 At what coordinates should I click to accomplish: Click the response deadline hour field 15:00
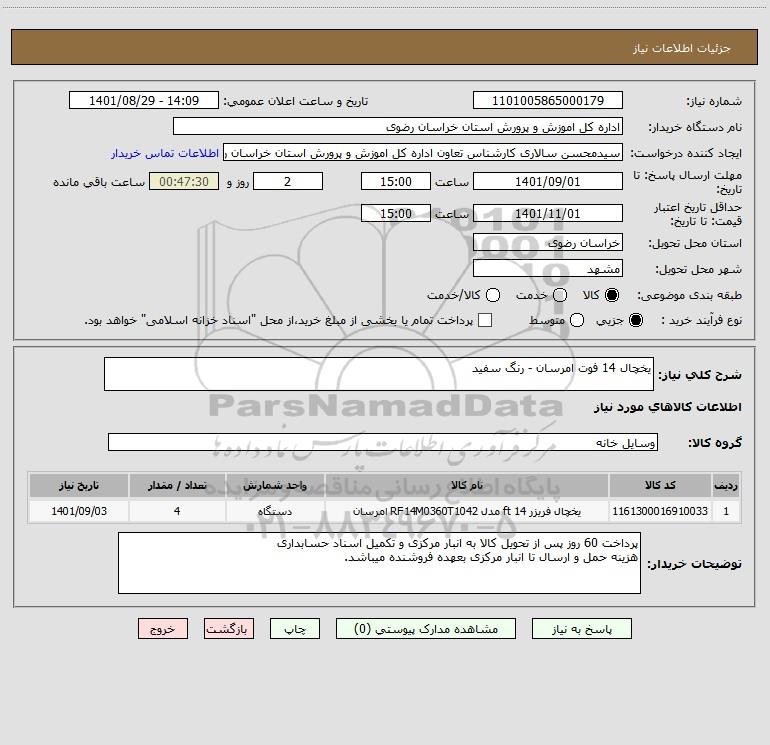tap(396, 182)
